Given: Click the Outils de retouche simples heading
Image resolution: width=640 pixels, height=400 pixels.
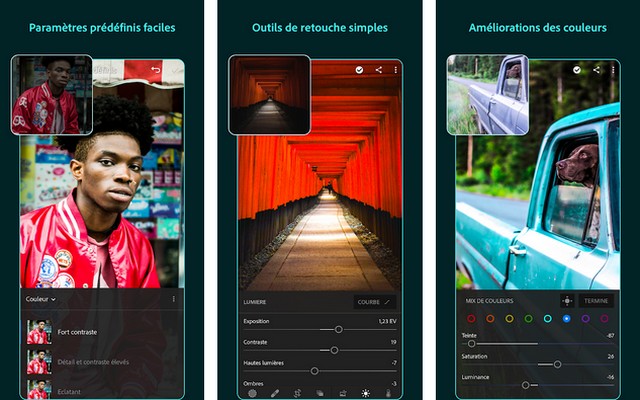Looking at the screenshot, I should (320, 28).
